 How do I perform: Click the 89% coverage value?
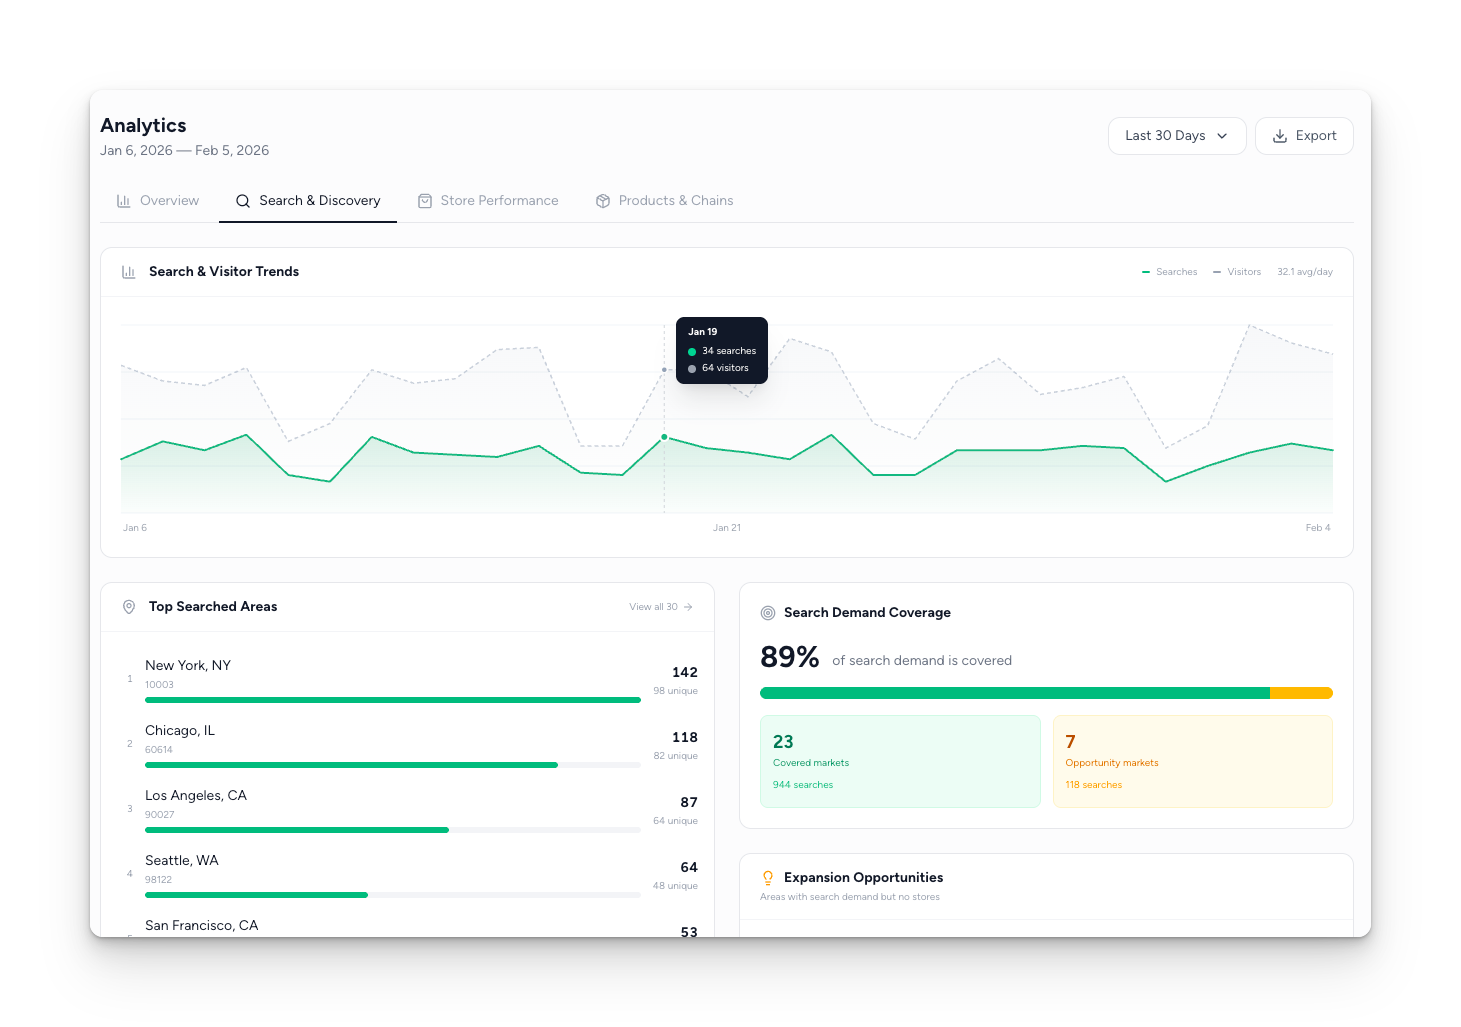pos(790,657)
